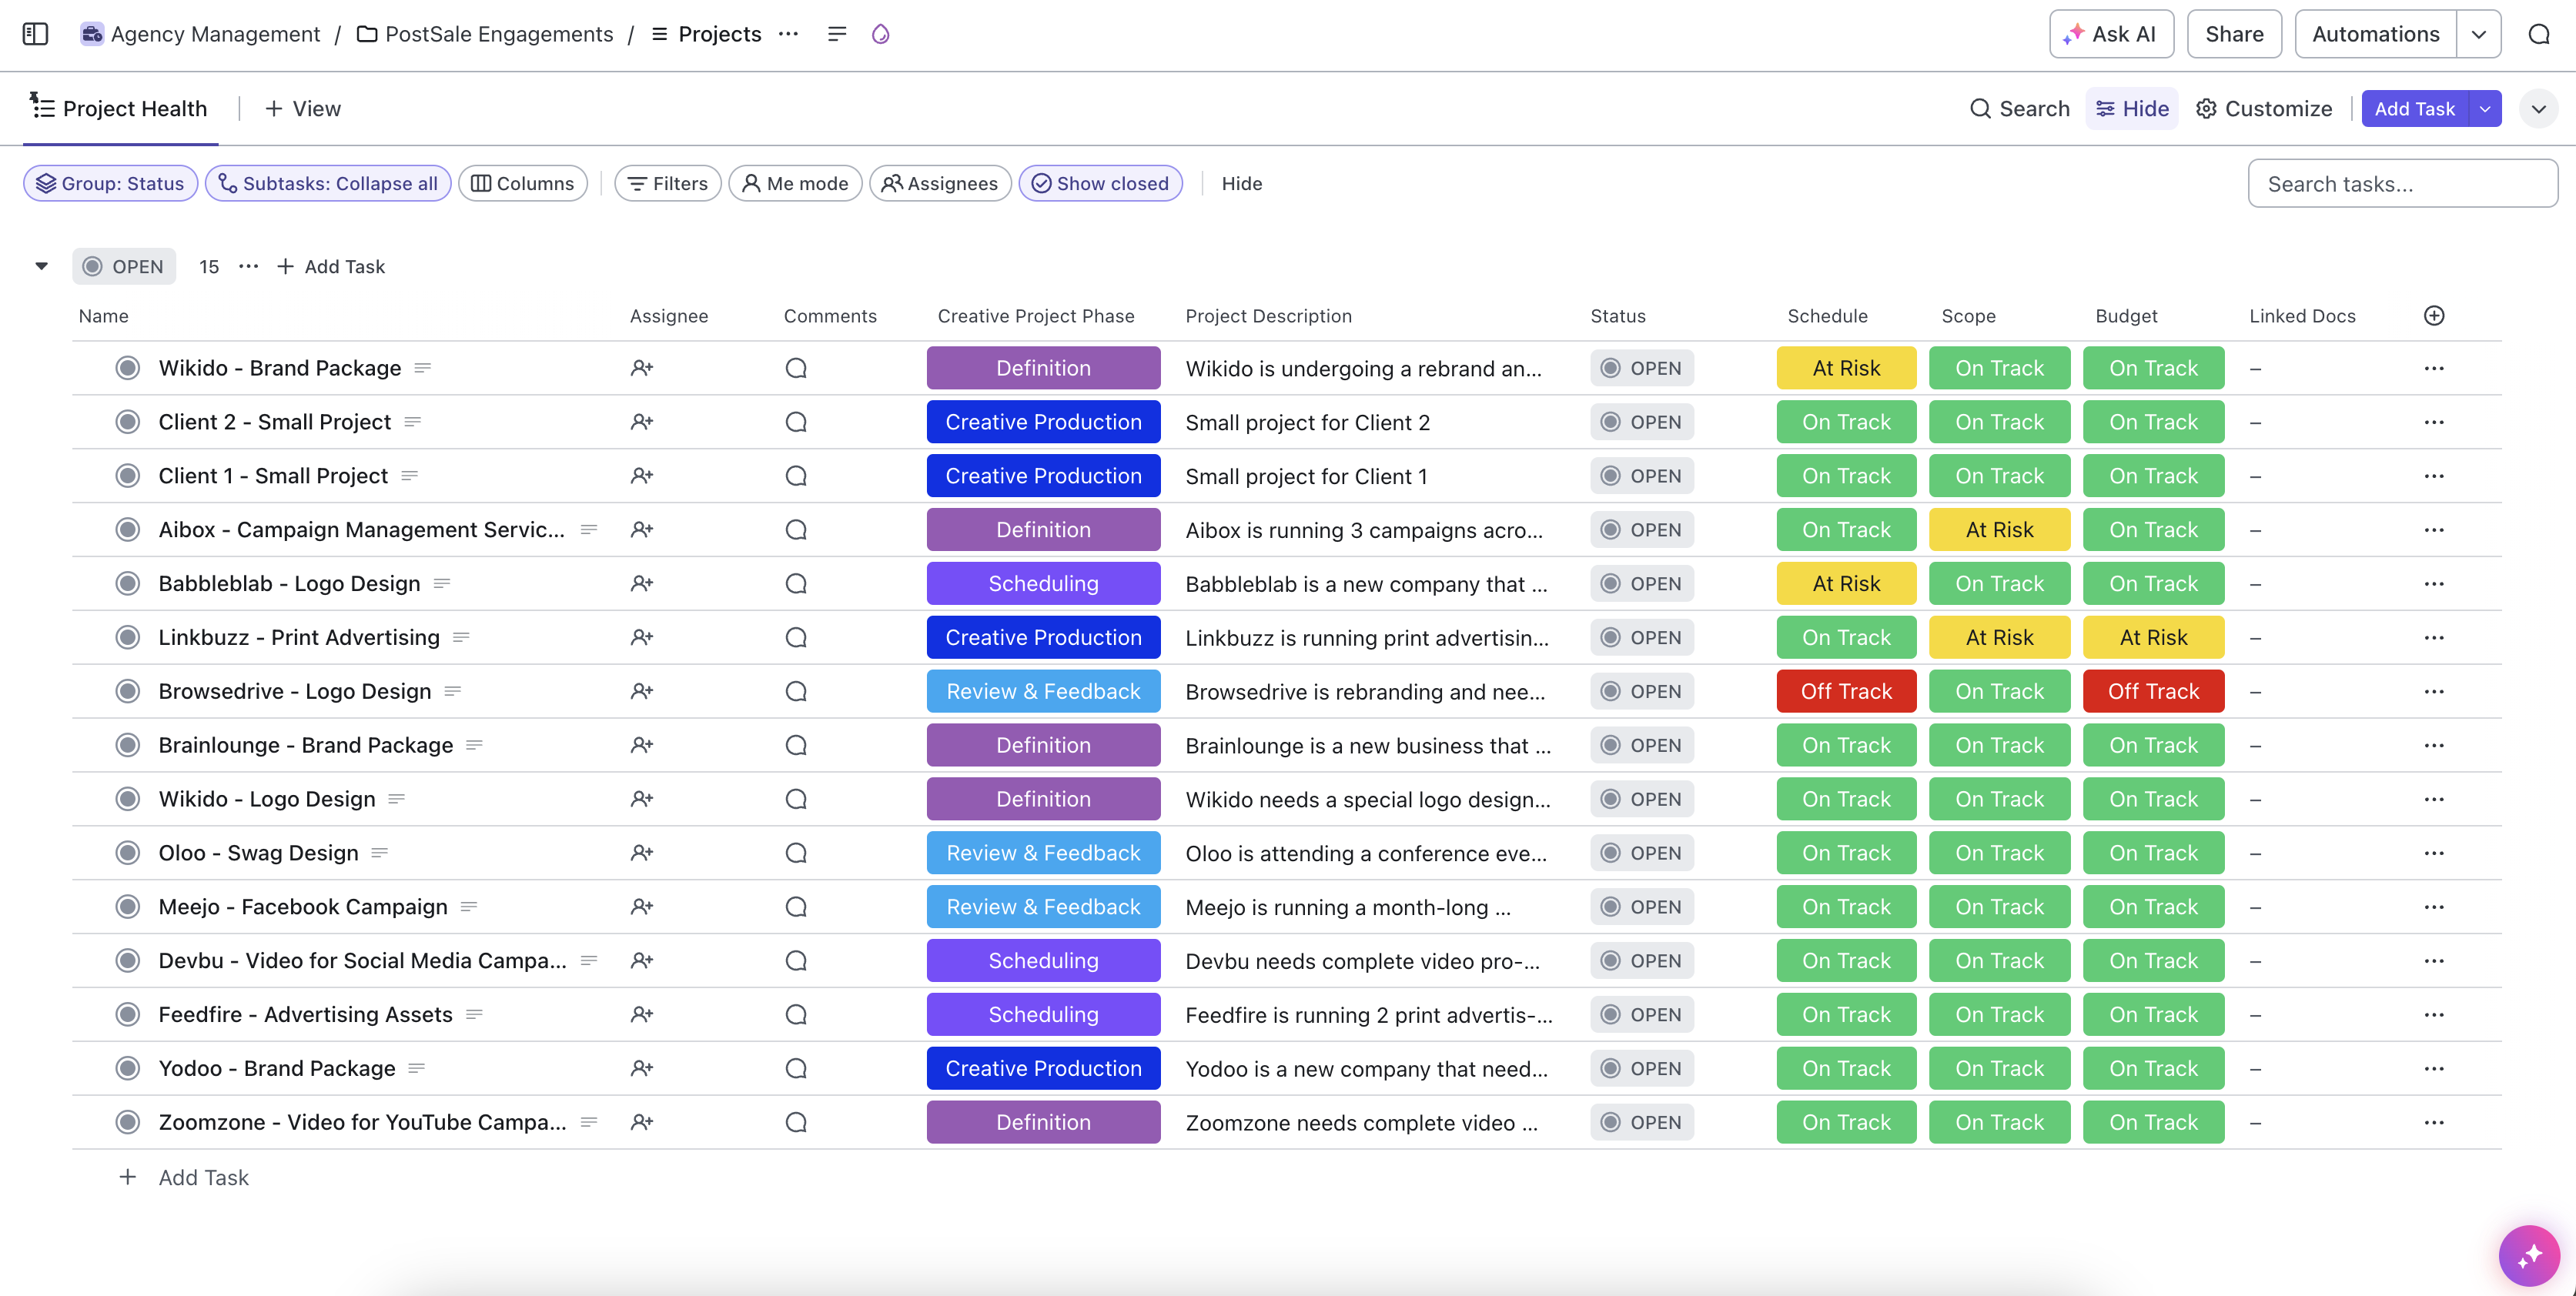Toggle Subtasks Collapse all setting

point(326,183)
